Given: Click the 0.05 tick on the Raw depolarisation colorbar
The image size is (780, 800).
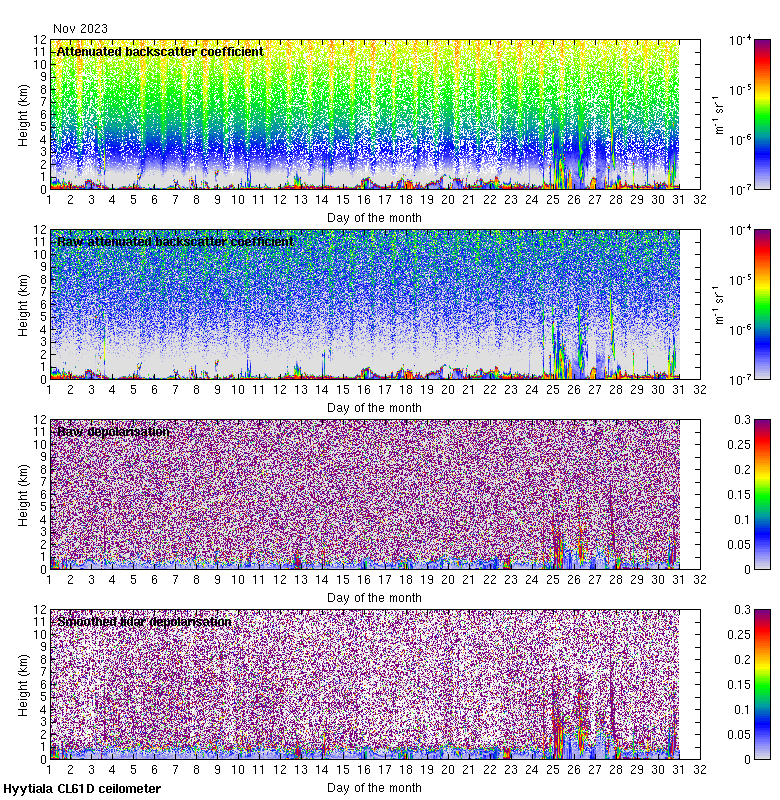Looking at the screenshot, I should pos(739,544).
